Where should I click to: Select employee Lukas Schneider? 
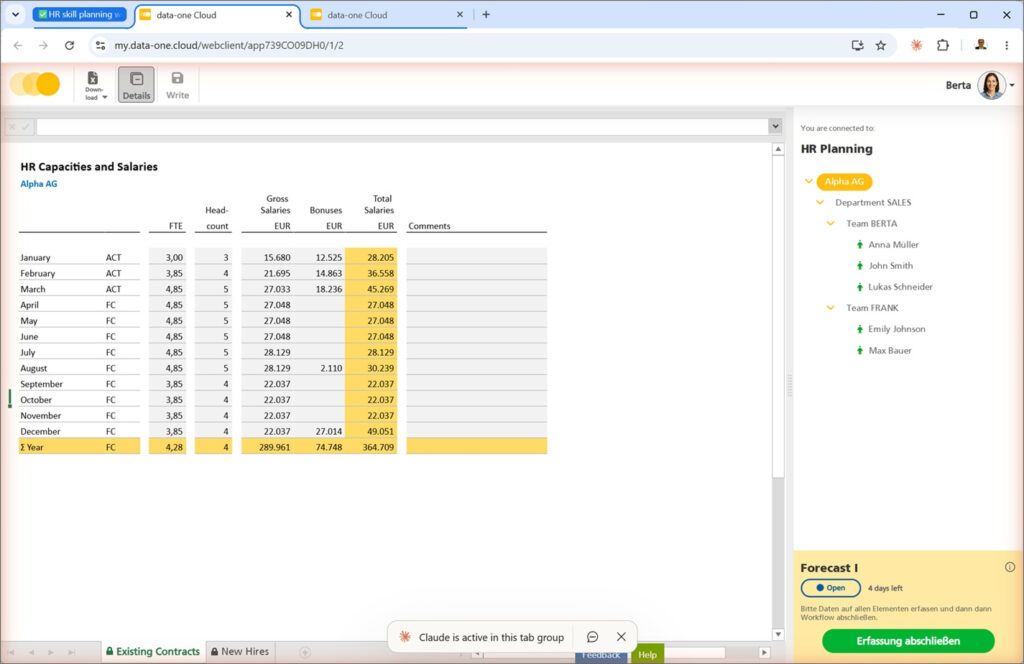coord(900,287)
